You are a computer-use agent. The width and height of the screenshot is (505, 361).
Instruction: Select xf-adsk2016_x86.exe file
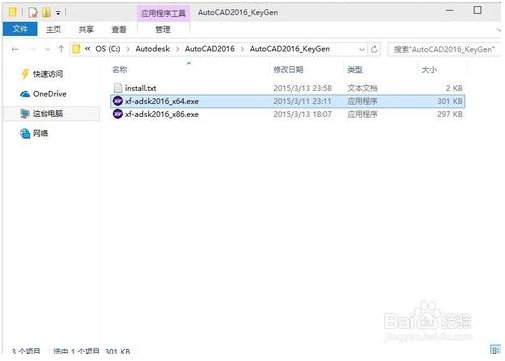(x=288, y=114)
